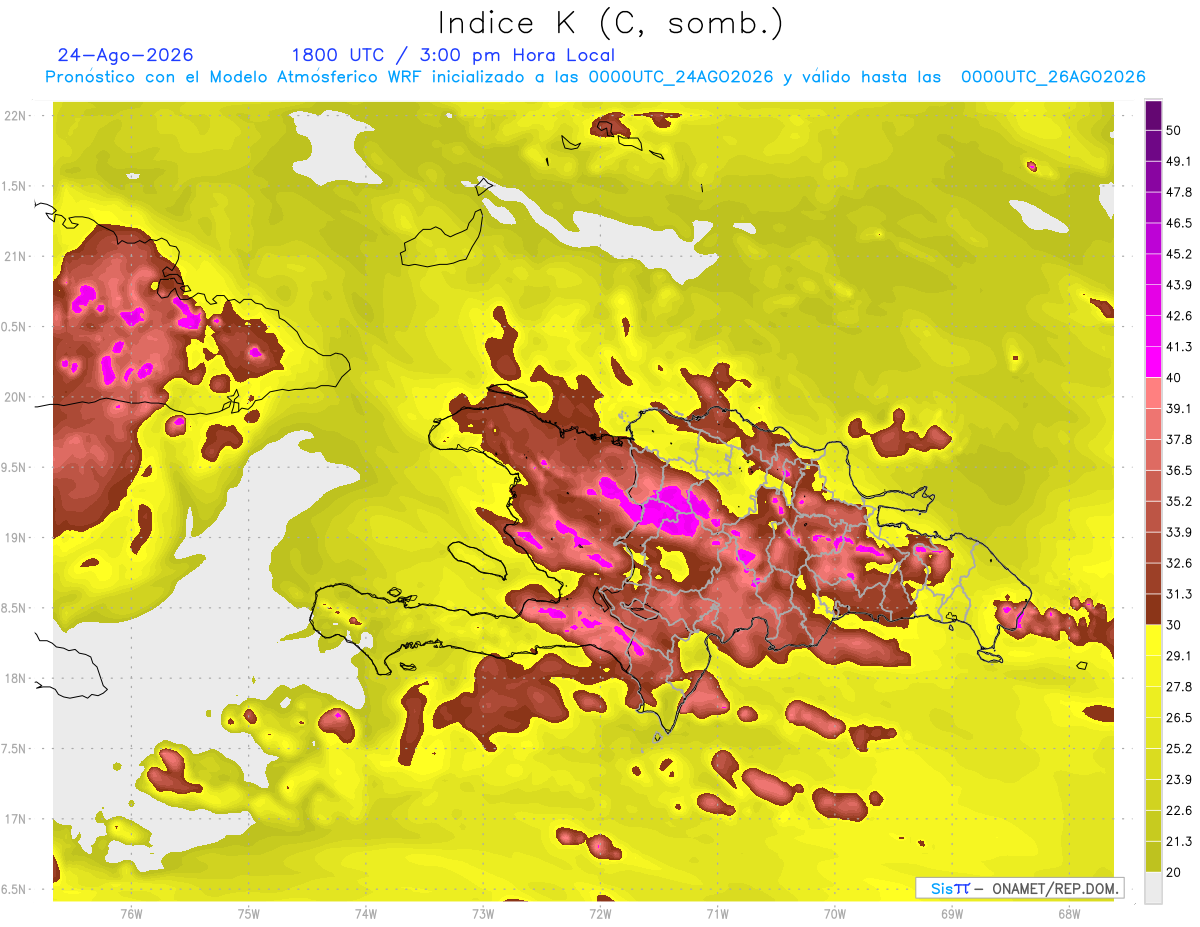The height and width of the screenshot is (927, 1200).
Task: Select the date label "24-Ago-2026"
Action: tap(126, 55)
